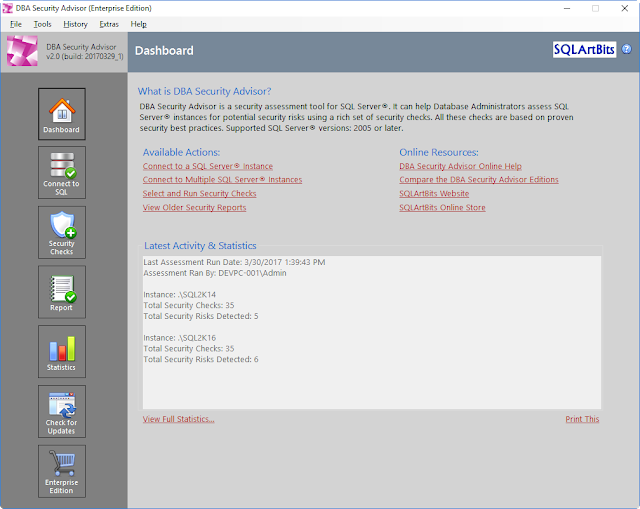Image resolution: width=640 pixels, height=509 pixels.
Task: Click Instance .\SQL2K14 text
Action: [x=180, y=295]
